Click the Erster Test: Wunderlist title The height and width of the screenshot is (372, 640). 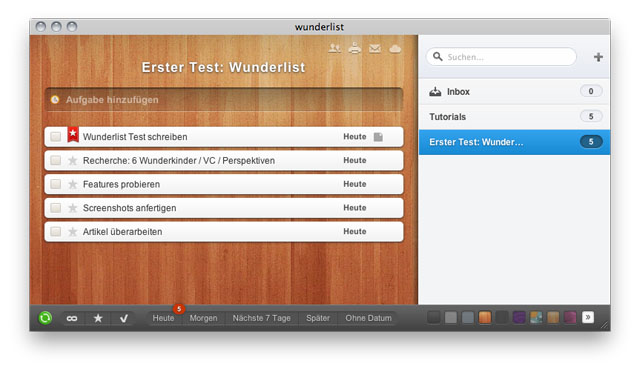coord(223,67)
